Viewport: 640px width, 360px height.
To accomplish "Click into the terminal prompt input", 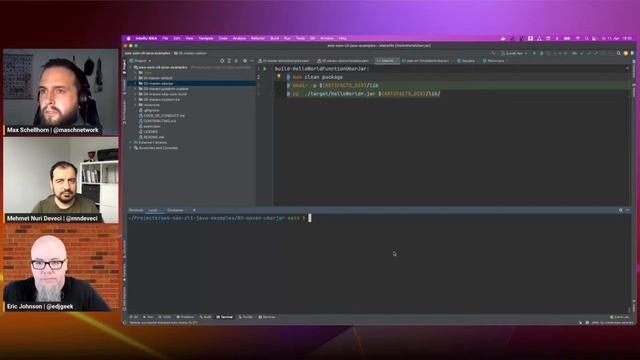I will pos(310,218).
